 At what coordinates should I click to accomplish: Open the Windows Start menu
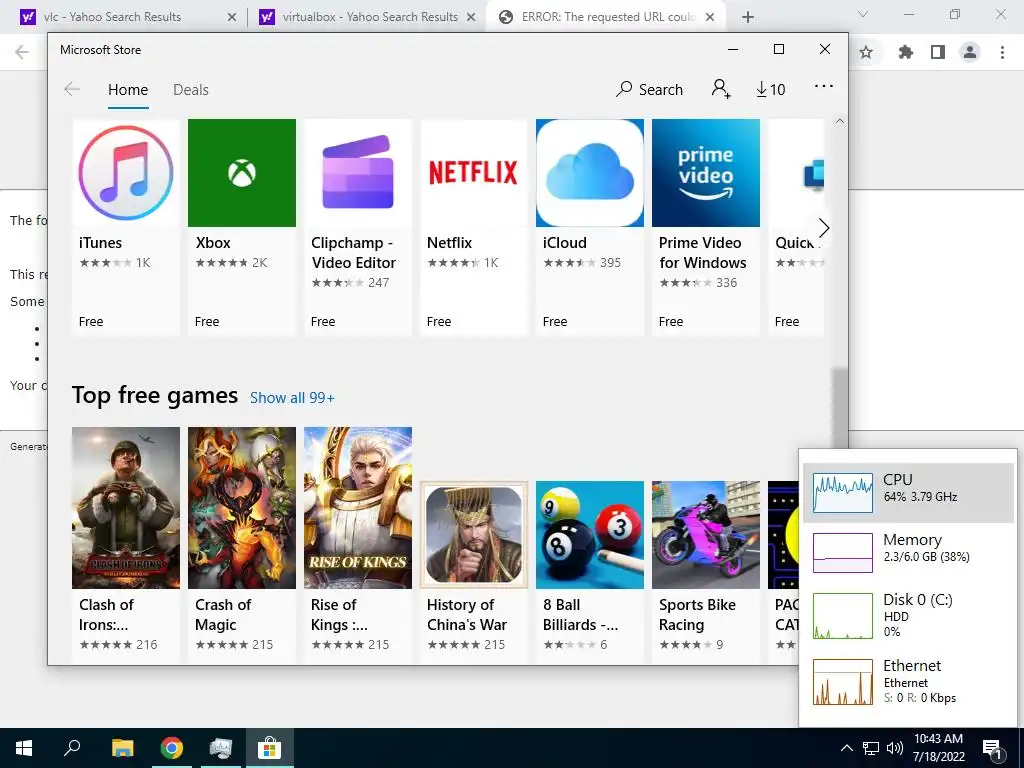[24, 748]
